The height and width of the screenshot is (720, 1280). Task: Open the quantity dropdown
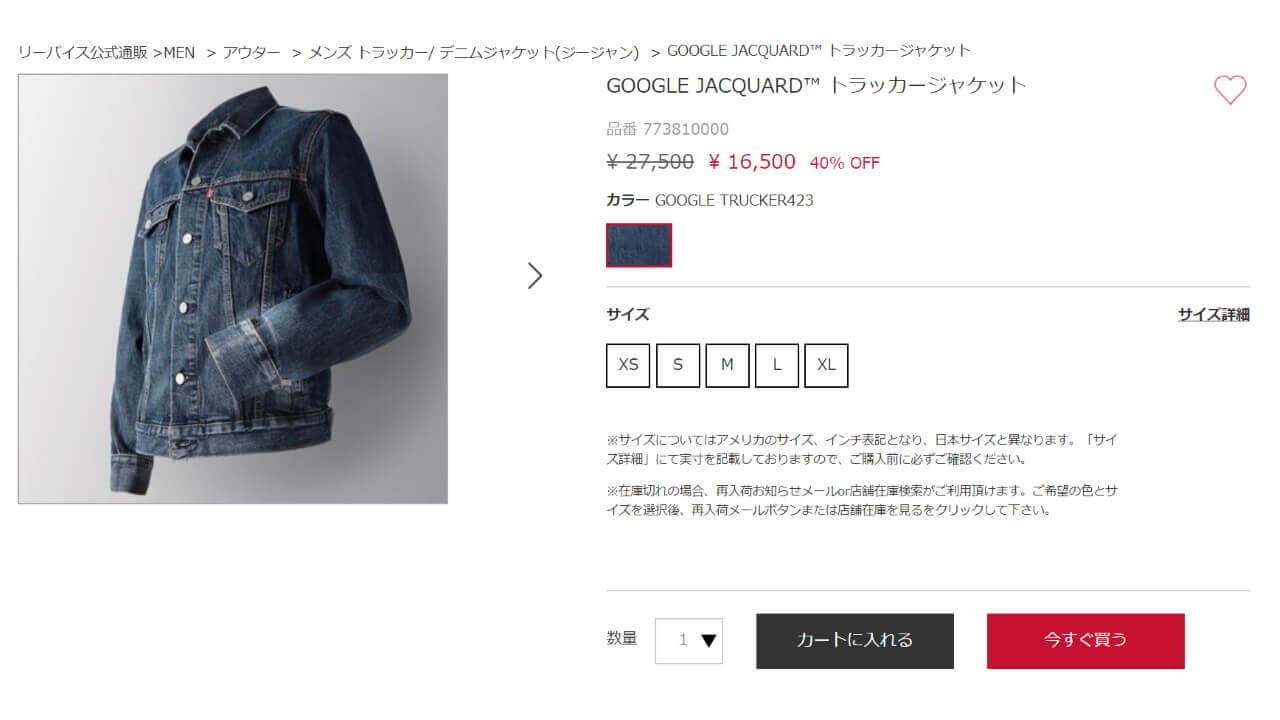[689, 641]
